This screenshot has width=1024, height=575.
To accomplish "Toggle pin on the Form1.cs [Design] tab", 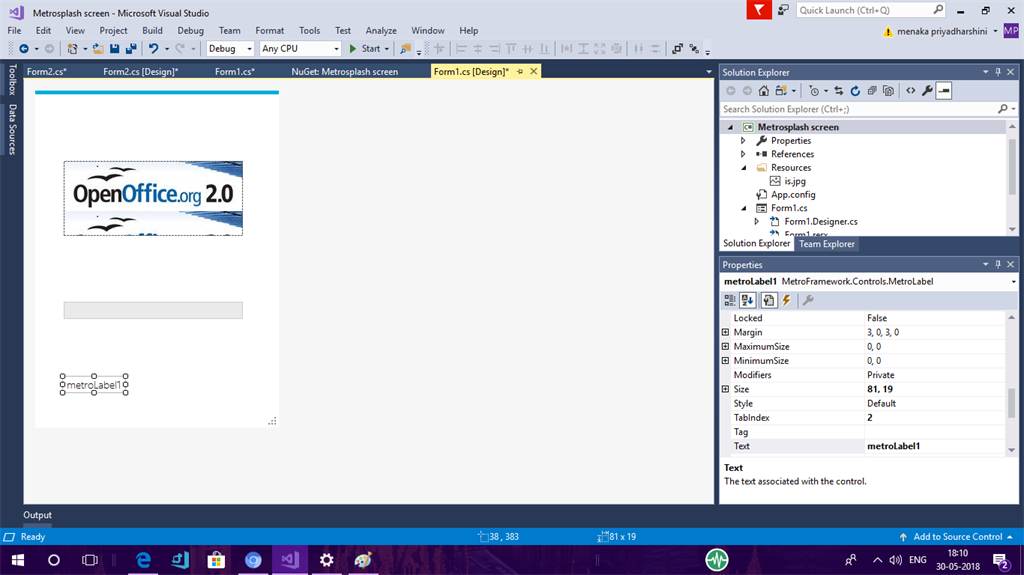I will [520, 72].
